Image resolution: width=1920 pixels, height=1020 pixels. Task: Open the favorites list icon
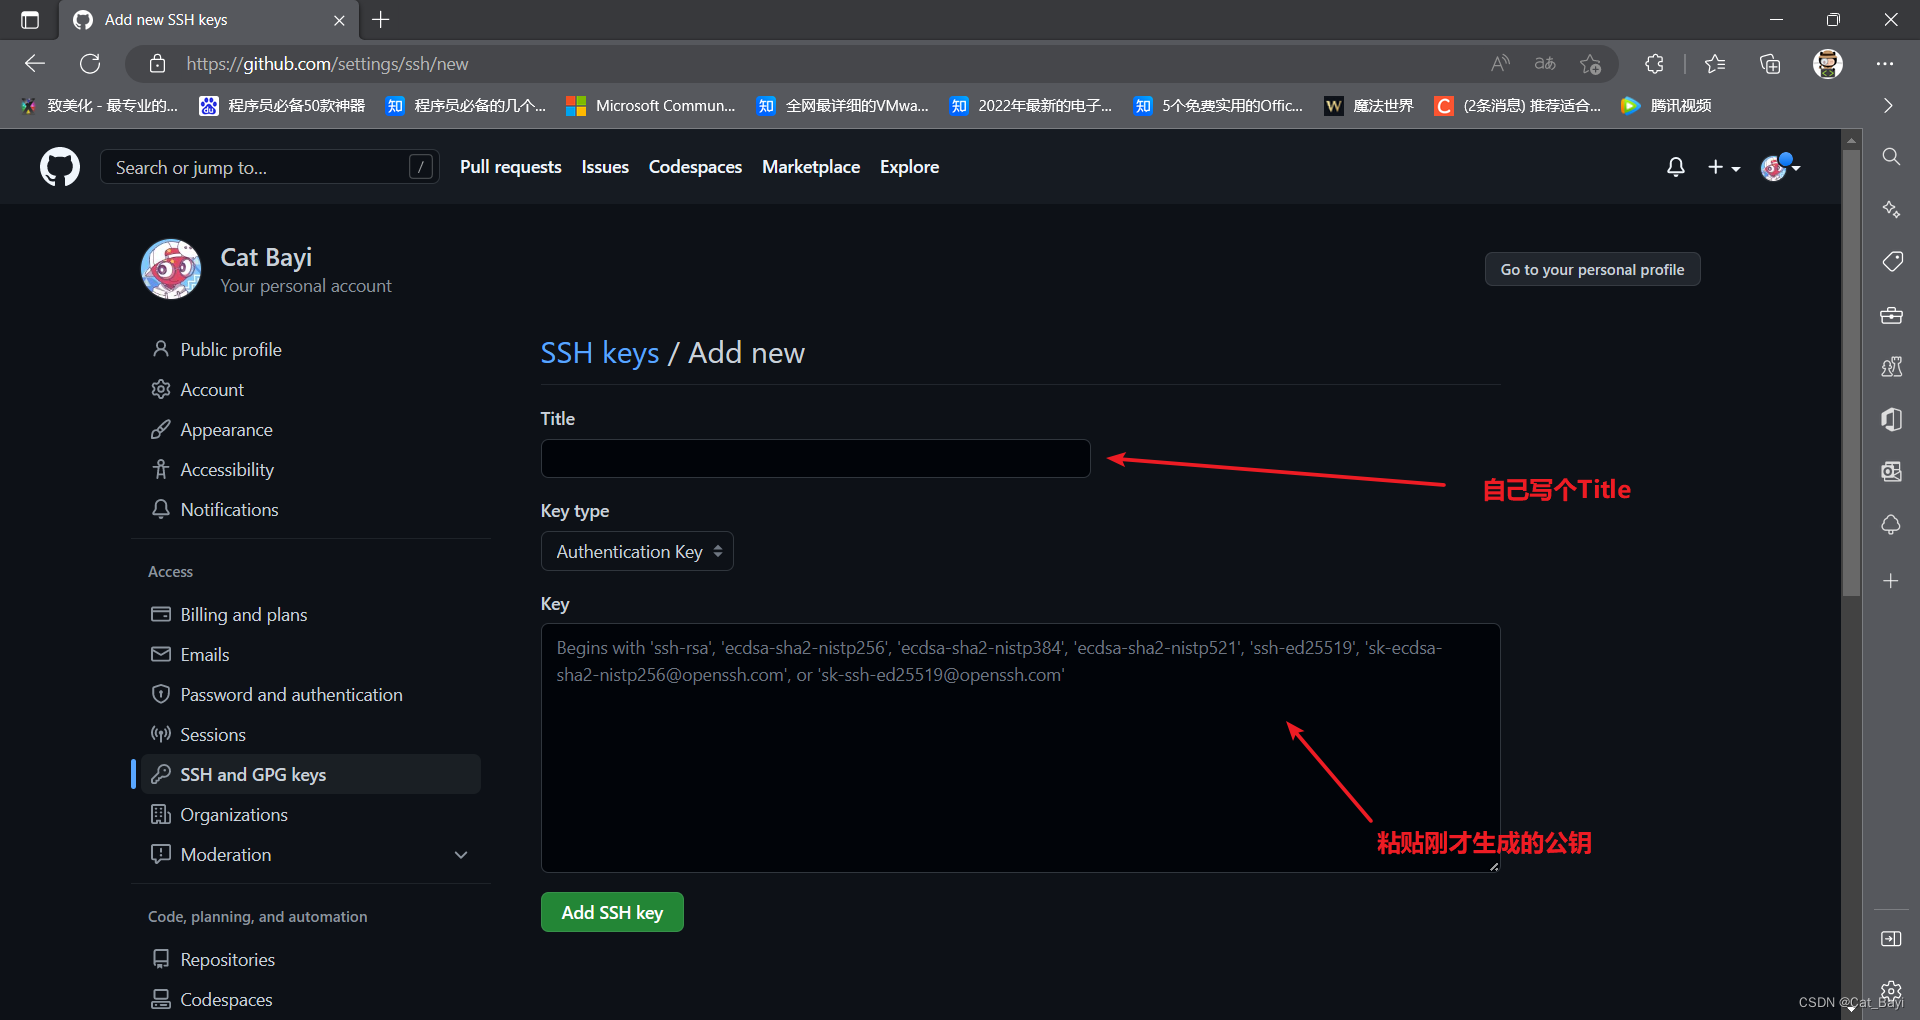pos(1715,64)
